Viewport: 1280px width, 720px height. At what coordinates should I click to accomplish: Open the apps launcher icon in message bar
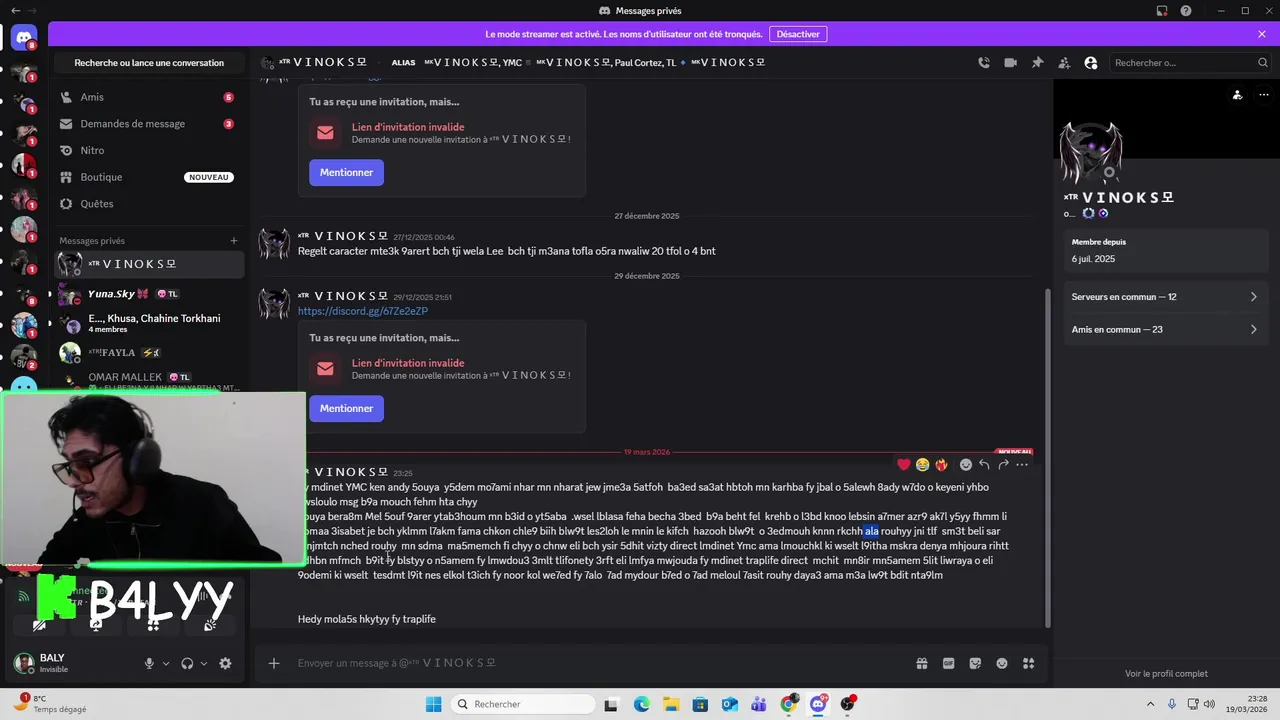1028,663
